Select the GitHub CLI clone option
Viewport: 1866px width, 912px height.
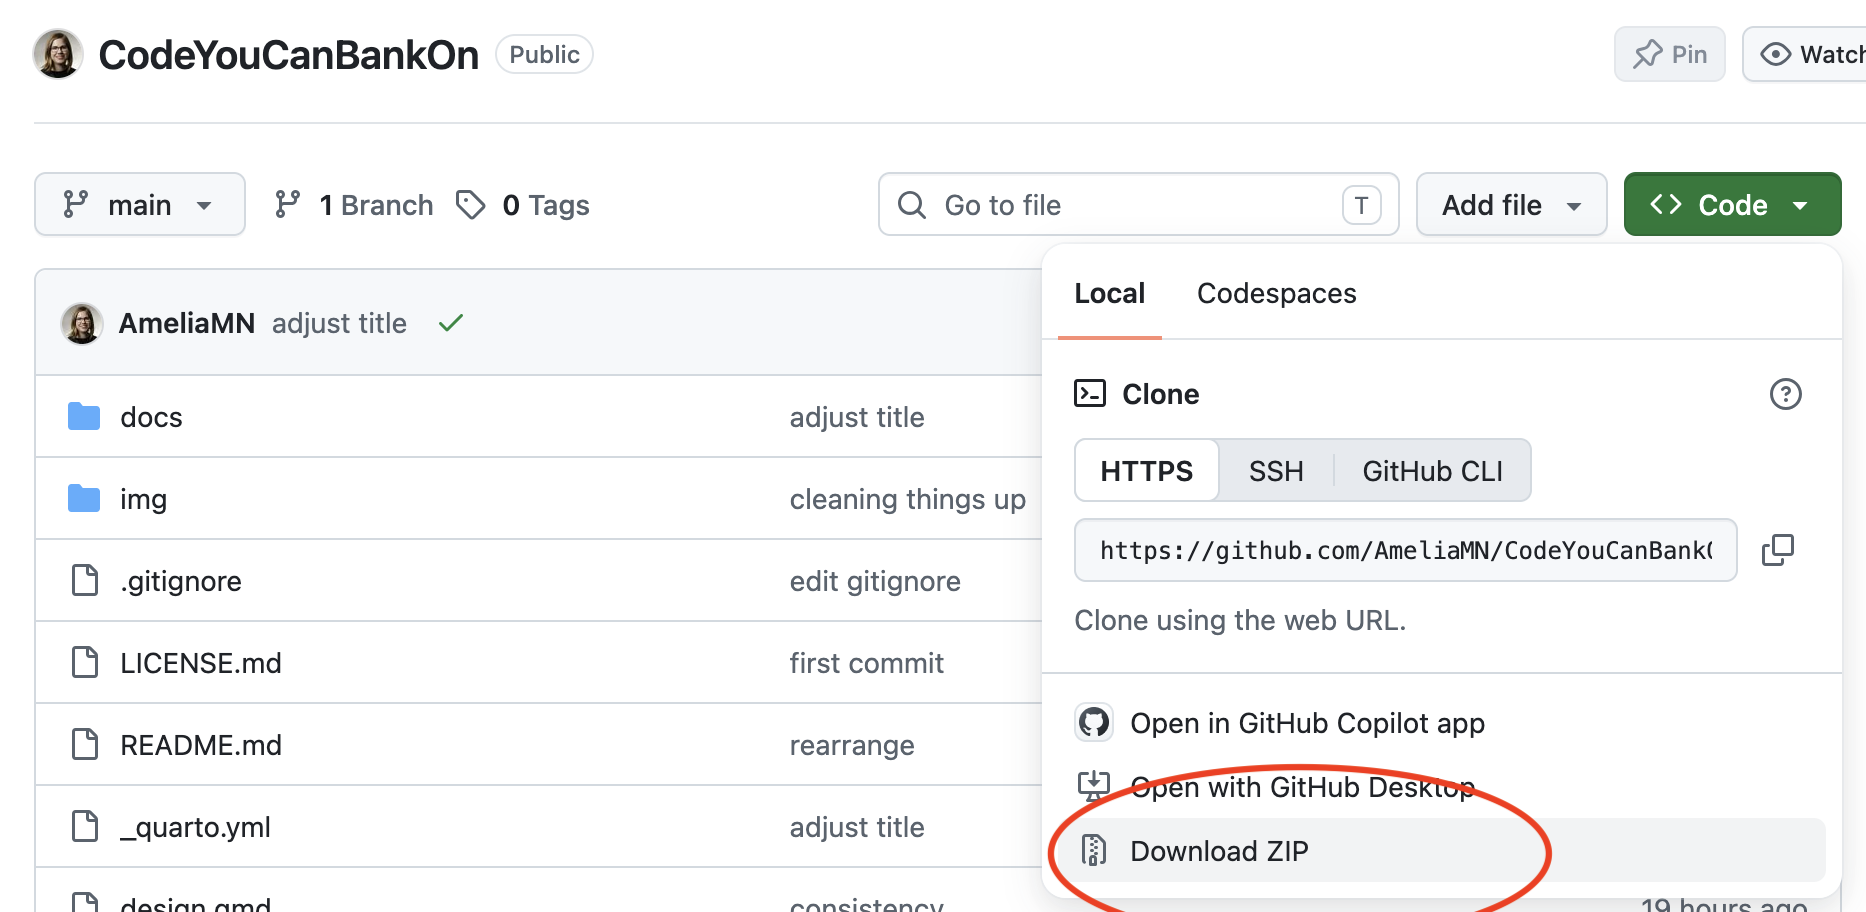1432,470
